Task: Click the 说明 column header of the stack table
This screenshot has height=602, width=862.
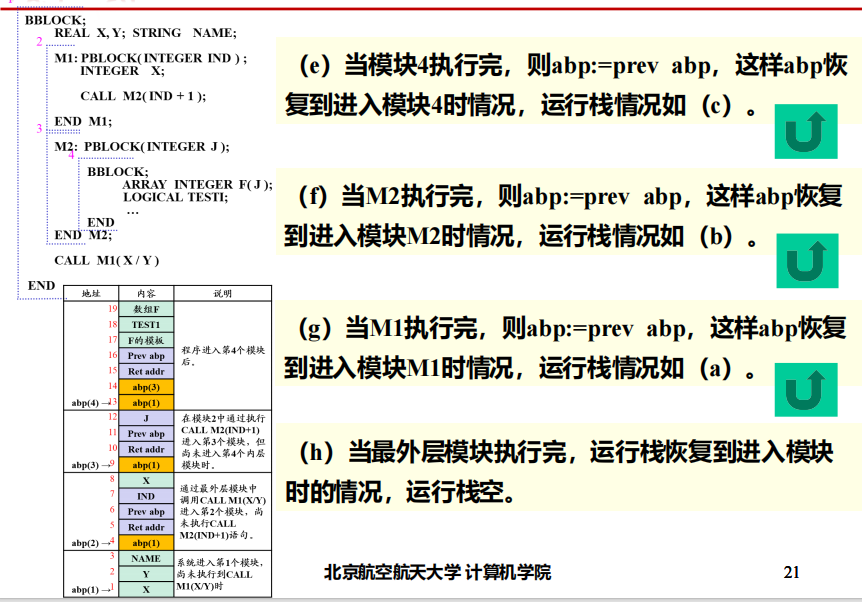Action: (x=223, y=294)
